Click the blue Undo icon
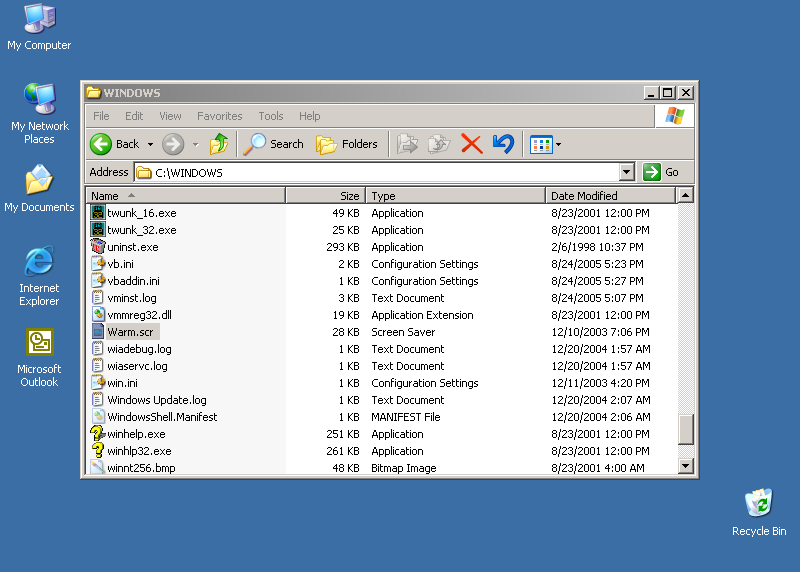 [504, 144]
